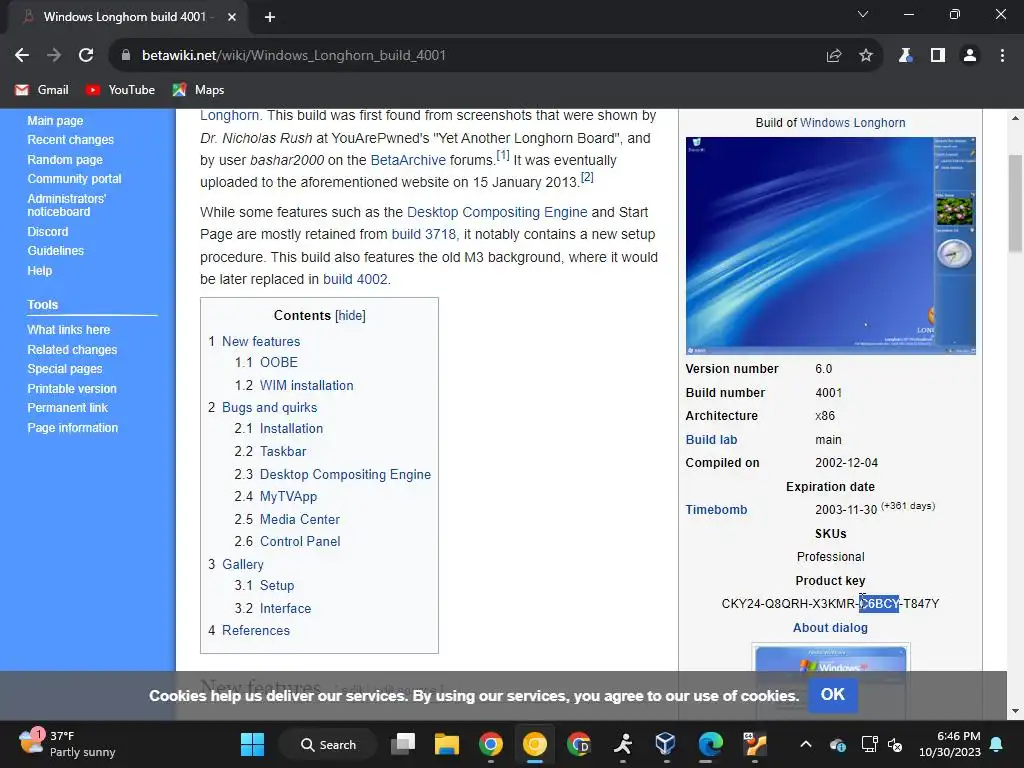1024x768 pixels.
Task: Share this page via share icon
Action: point(834,56)
